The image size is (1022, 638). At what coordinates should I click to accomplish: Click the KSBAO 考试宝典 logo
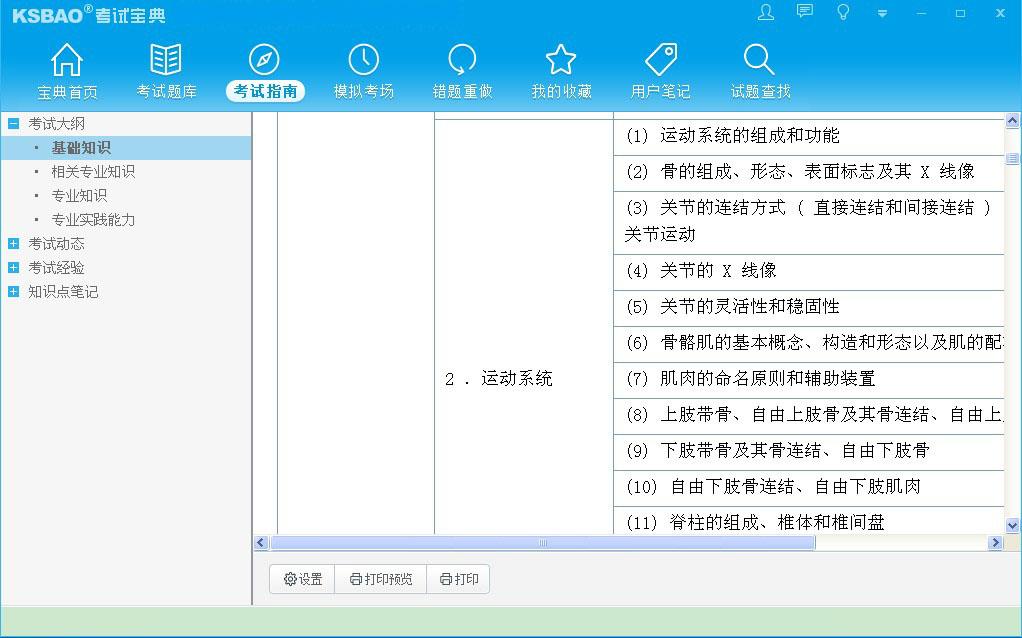coord(89,15)
